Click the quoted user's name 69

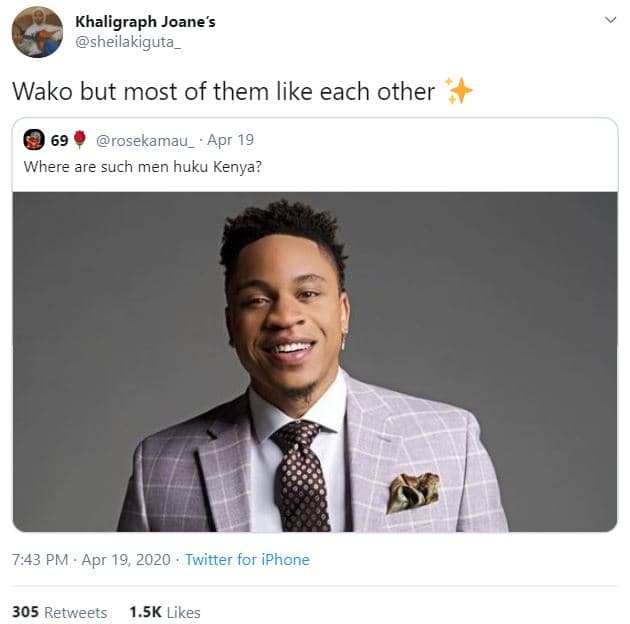pos(59,140)
